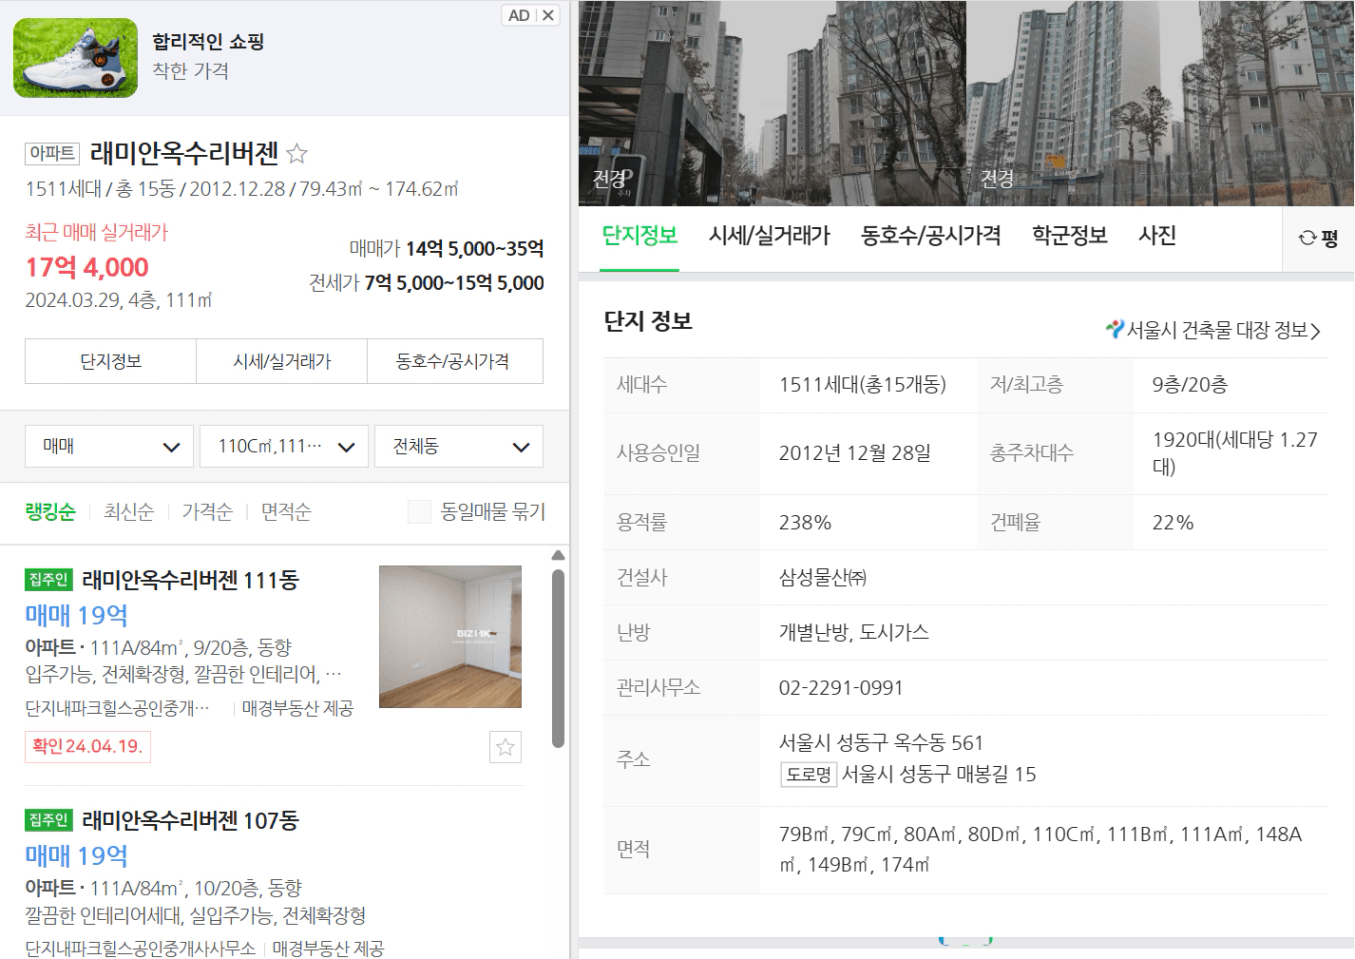Open the second 전경 complex photo
The height and width of the screenshot is (959, 1355).
pyautogui.click(x=1160, y=103)
